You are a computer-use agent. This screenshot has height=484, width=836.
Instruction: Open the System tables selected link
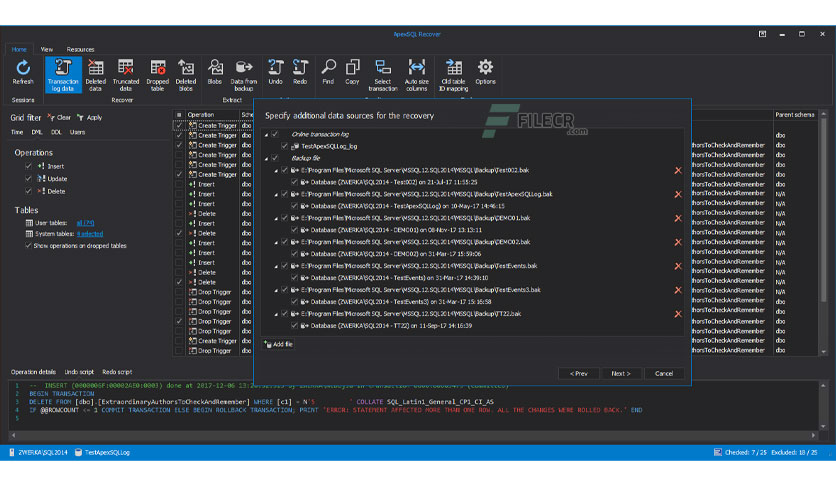[x=90, y=234]
